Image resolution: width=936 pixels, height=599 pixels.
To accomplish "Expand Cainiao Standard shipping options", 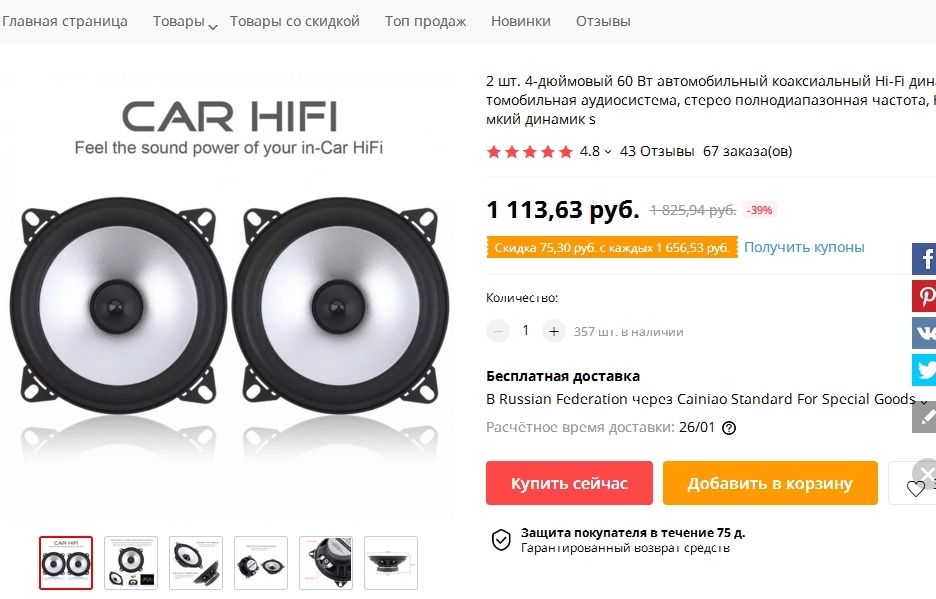I will [923, 401].
